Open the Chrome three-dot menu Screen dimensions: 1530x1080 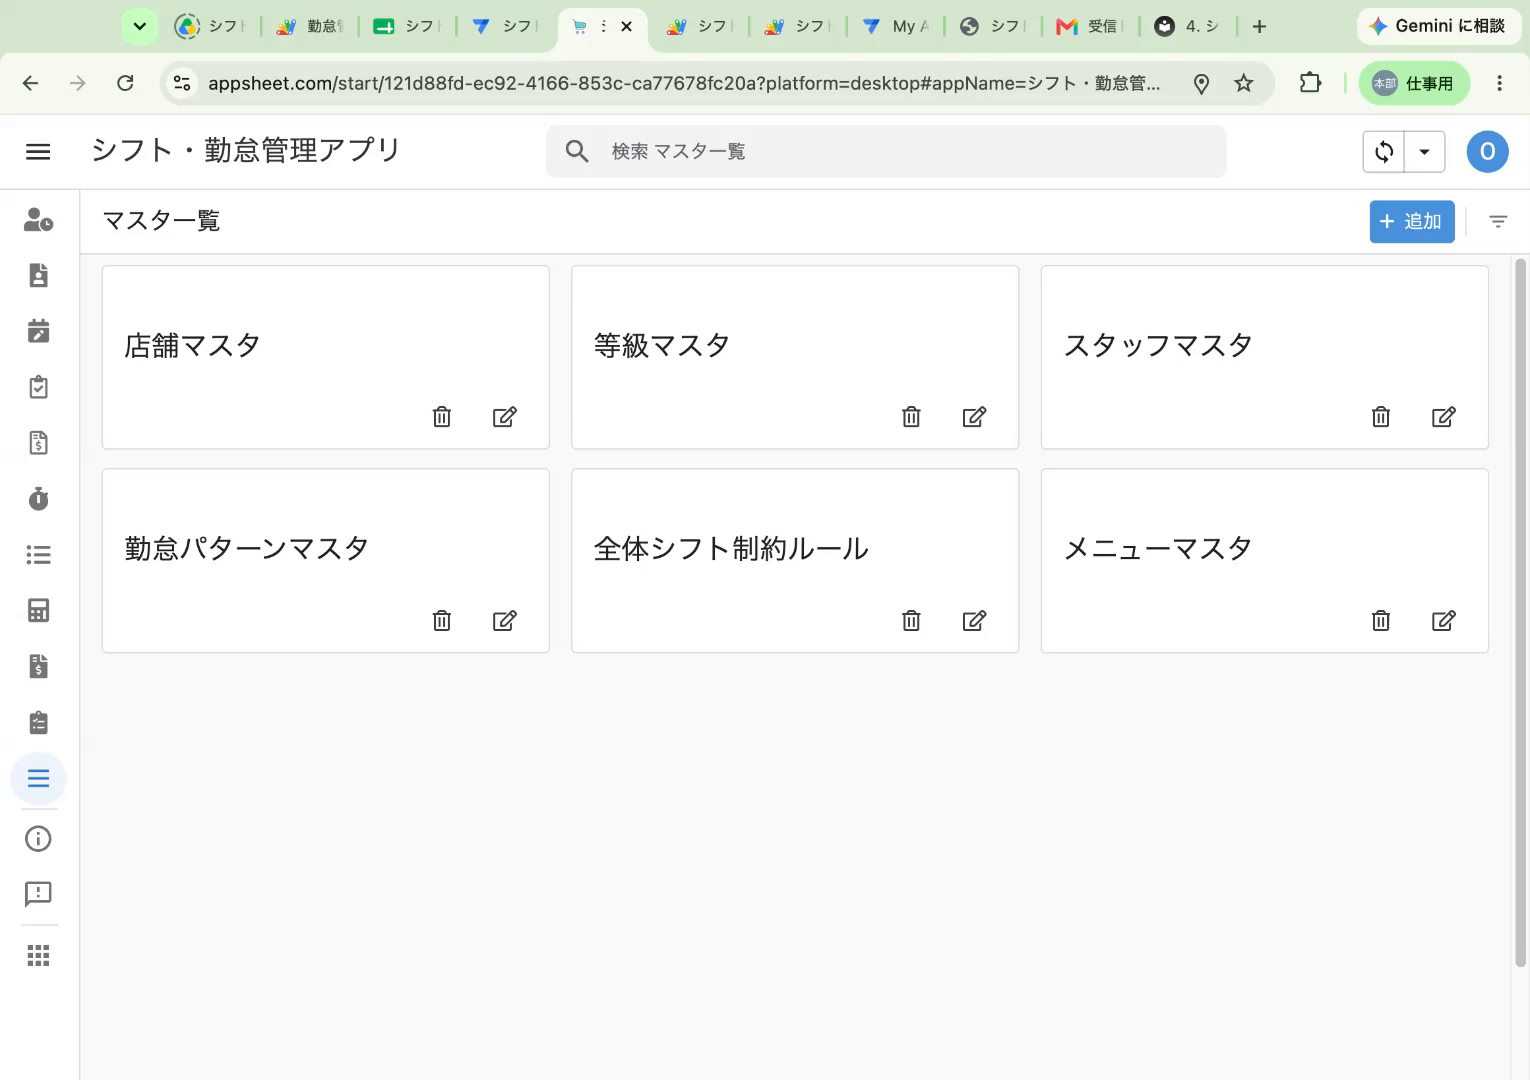click(1499, 84)
